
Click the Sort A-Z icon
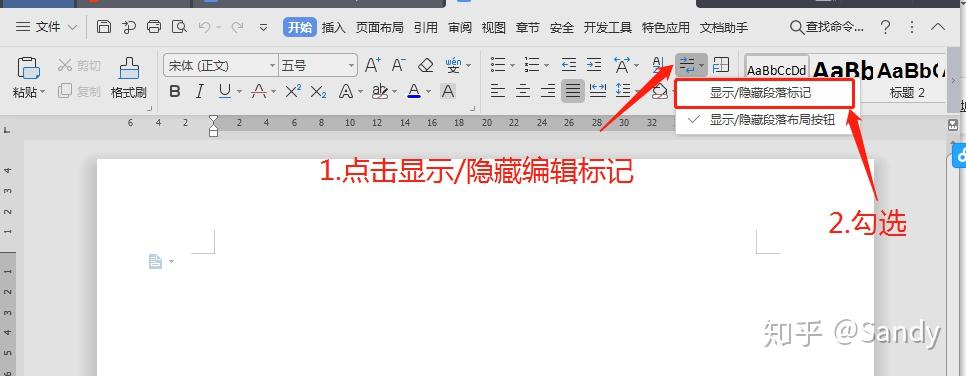pyautogui.click(x=659, y=64)
